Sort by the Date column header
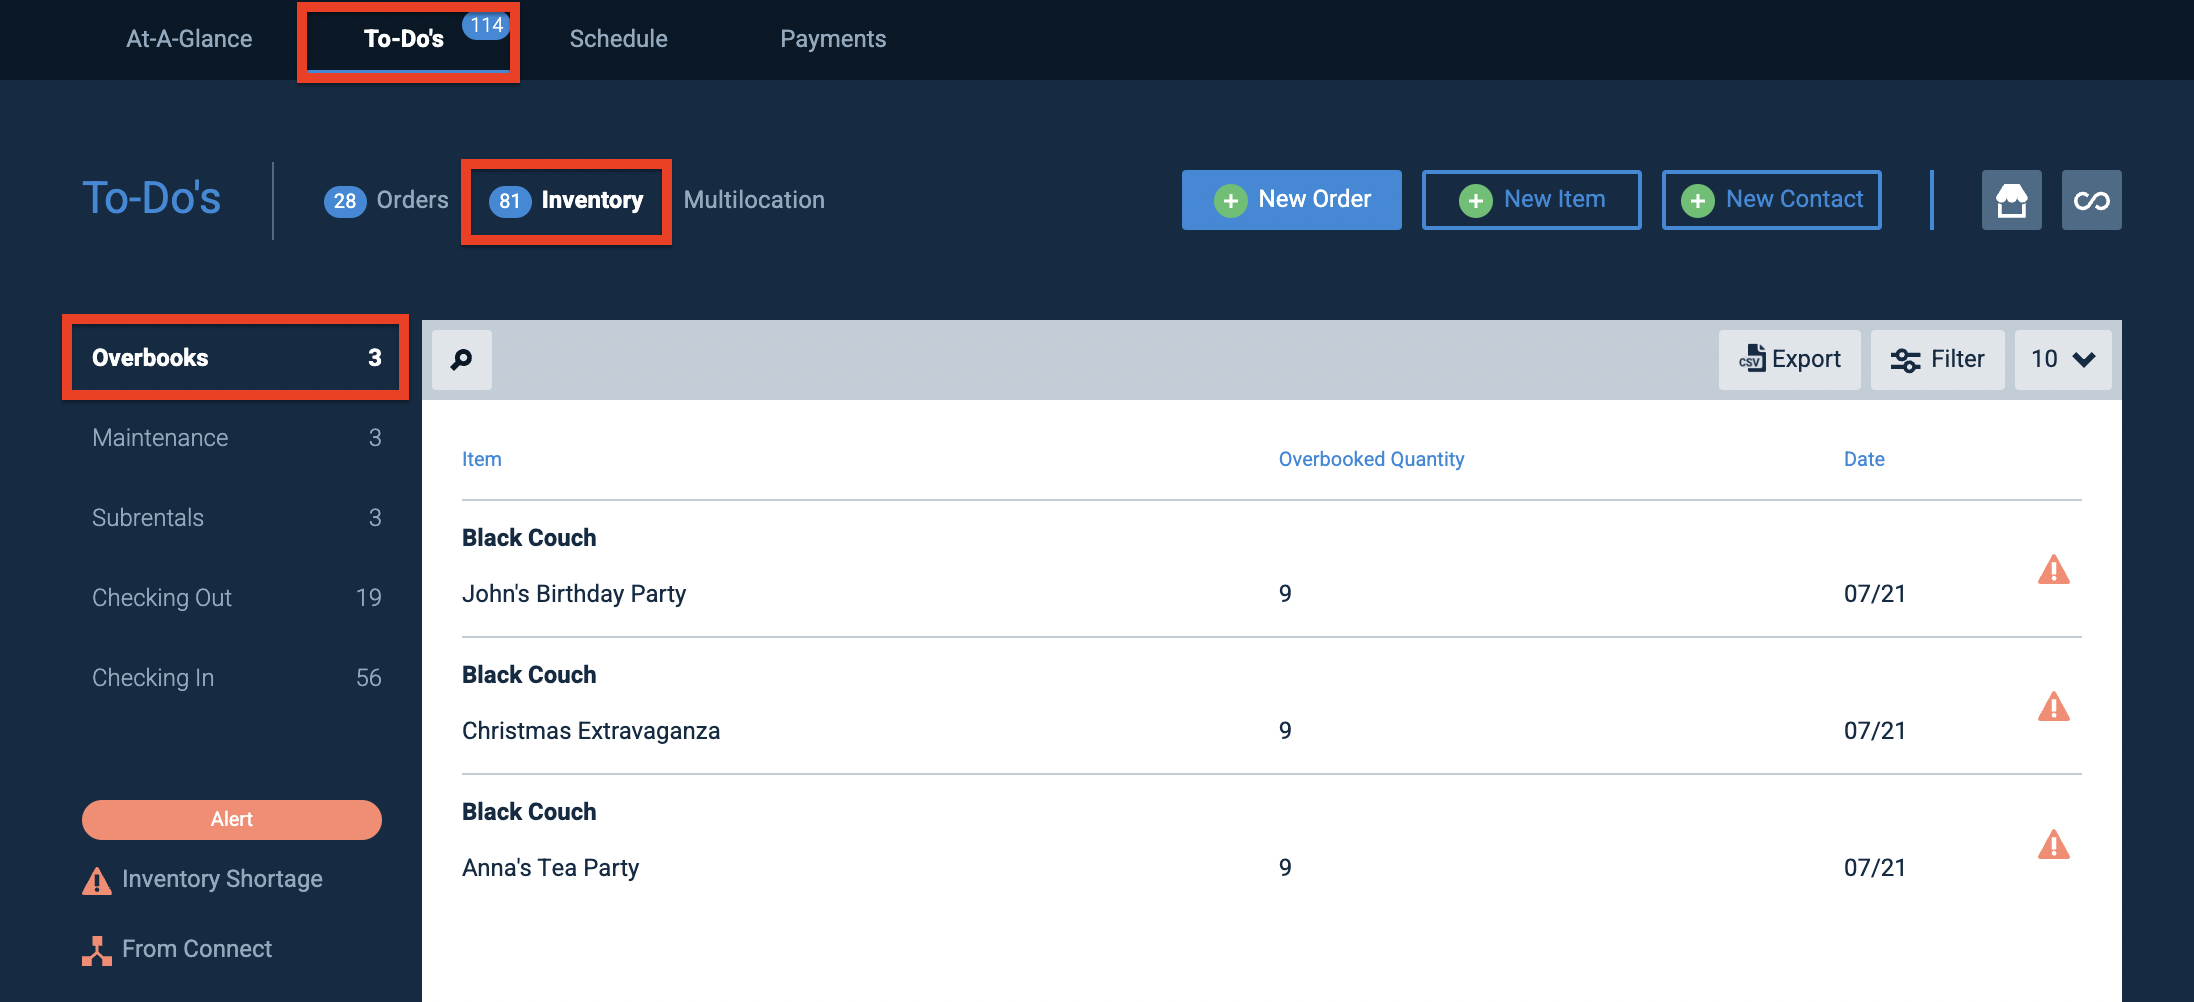Viewport: 2194px width, 1002px height. (1864, 459)
